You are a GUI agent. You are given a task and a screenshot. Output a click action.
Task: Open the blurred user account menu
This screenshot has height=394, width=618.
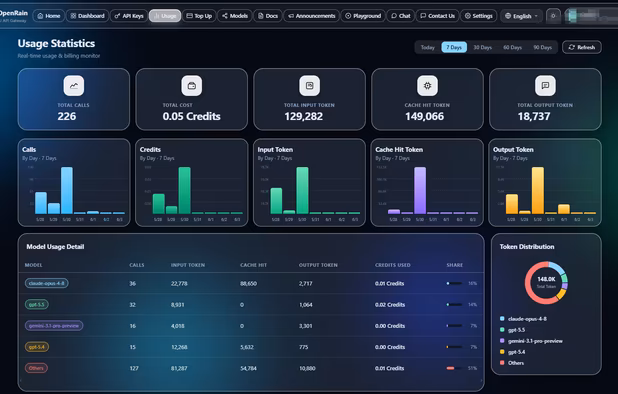point(590,16)
